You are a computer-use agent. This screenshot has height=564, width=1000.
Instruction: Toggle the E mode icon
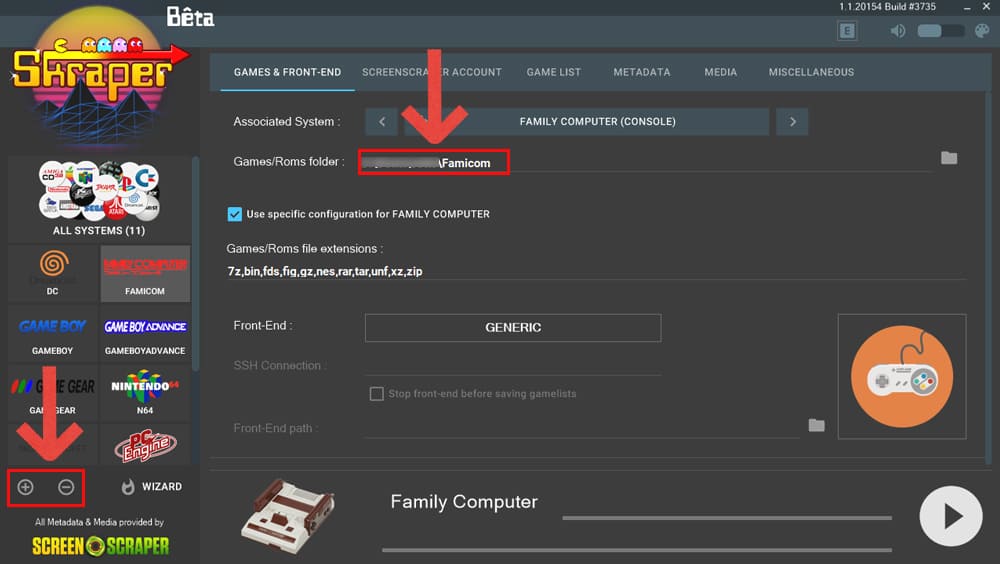pos(847,31)
